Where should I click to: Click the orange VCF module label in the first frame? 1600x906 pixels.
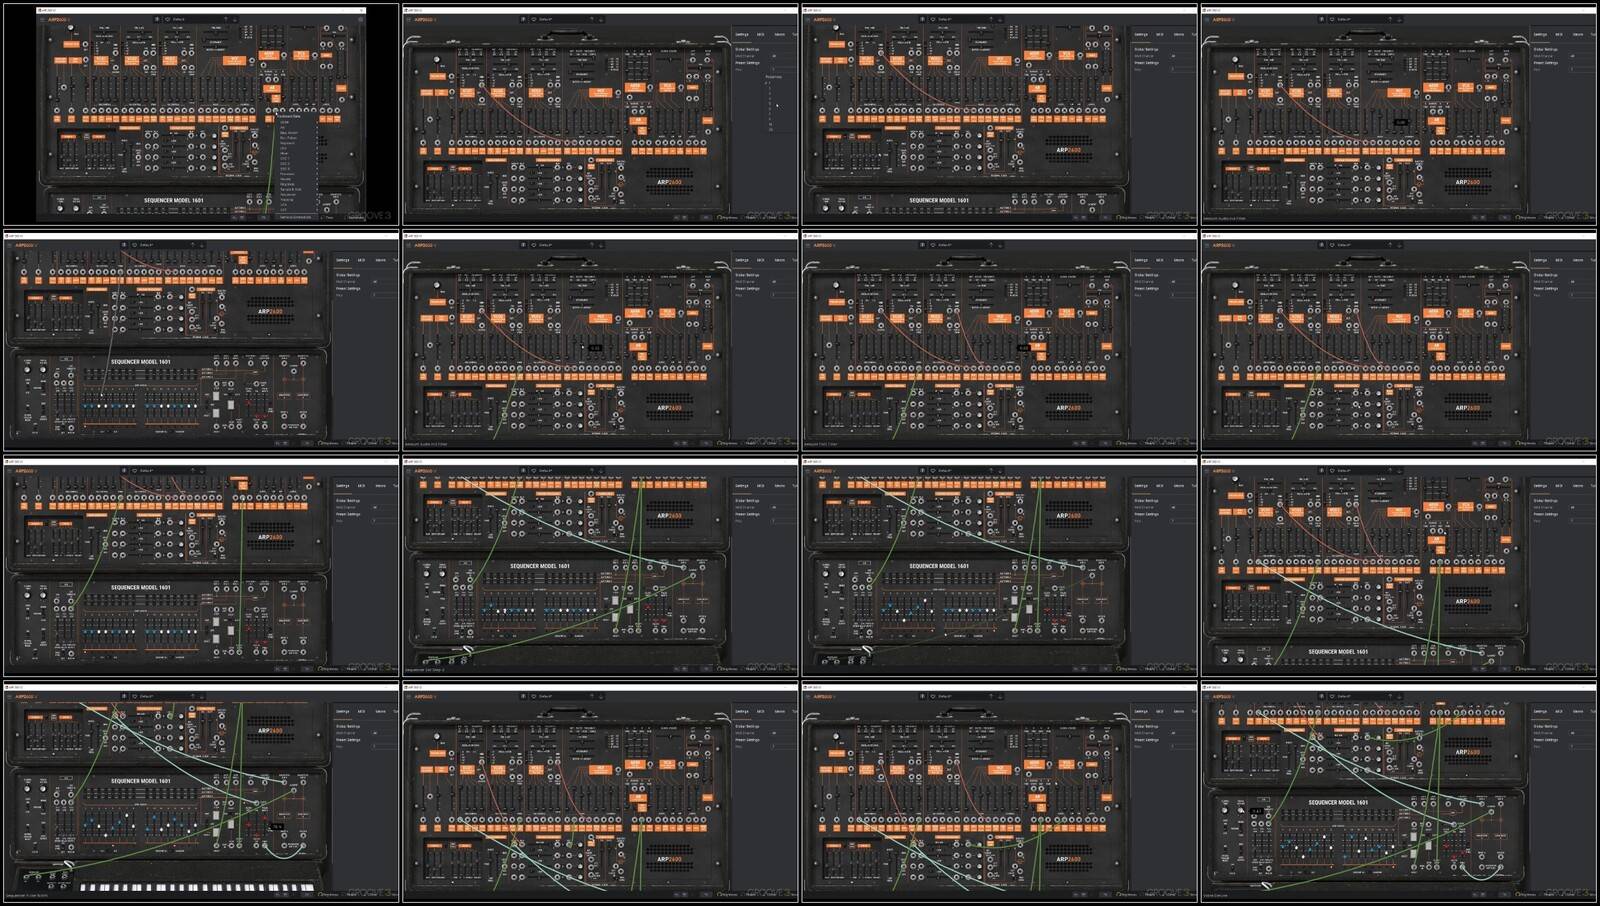[236, 60]
